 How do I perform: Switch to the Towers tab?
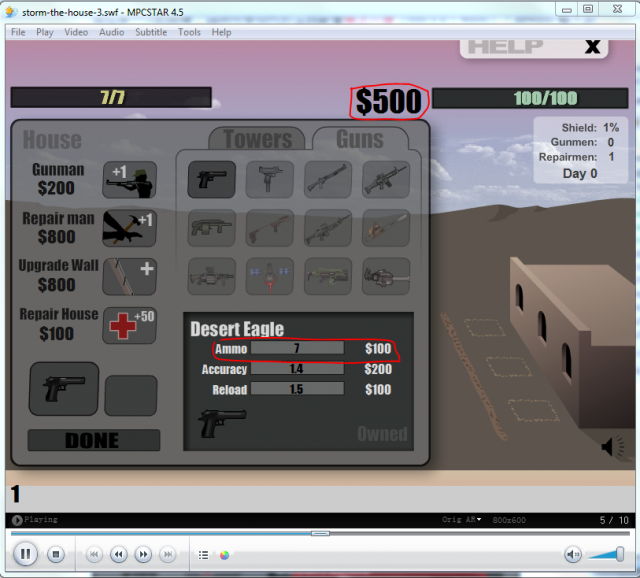click(x=258, y=139)
